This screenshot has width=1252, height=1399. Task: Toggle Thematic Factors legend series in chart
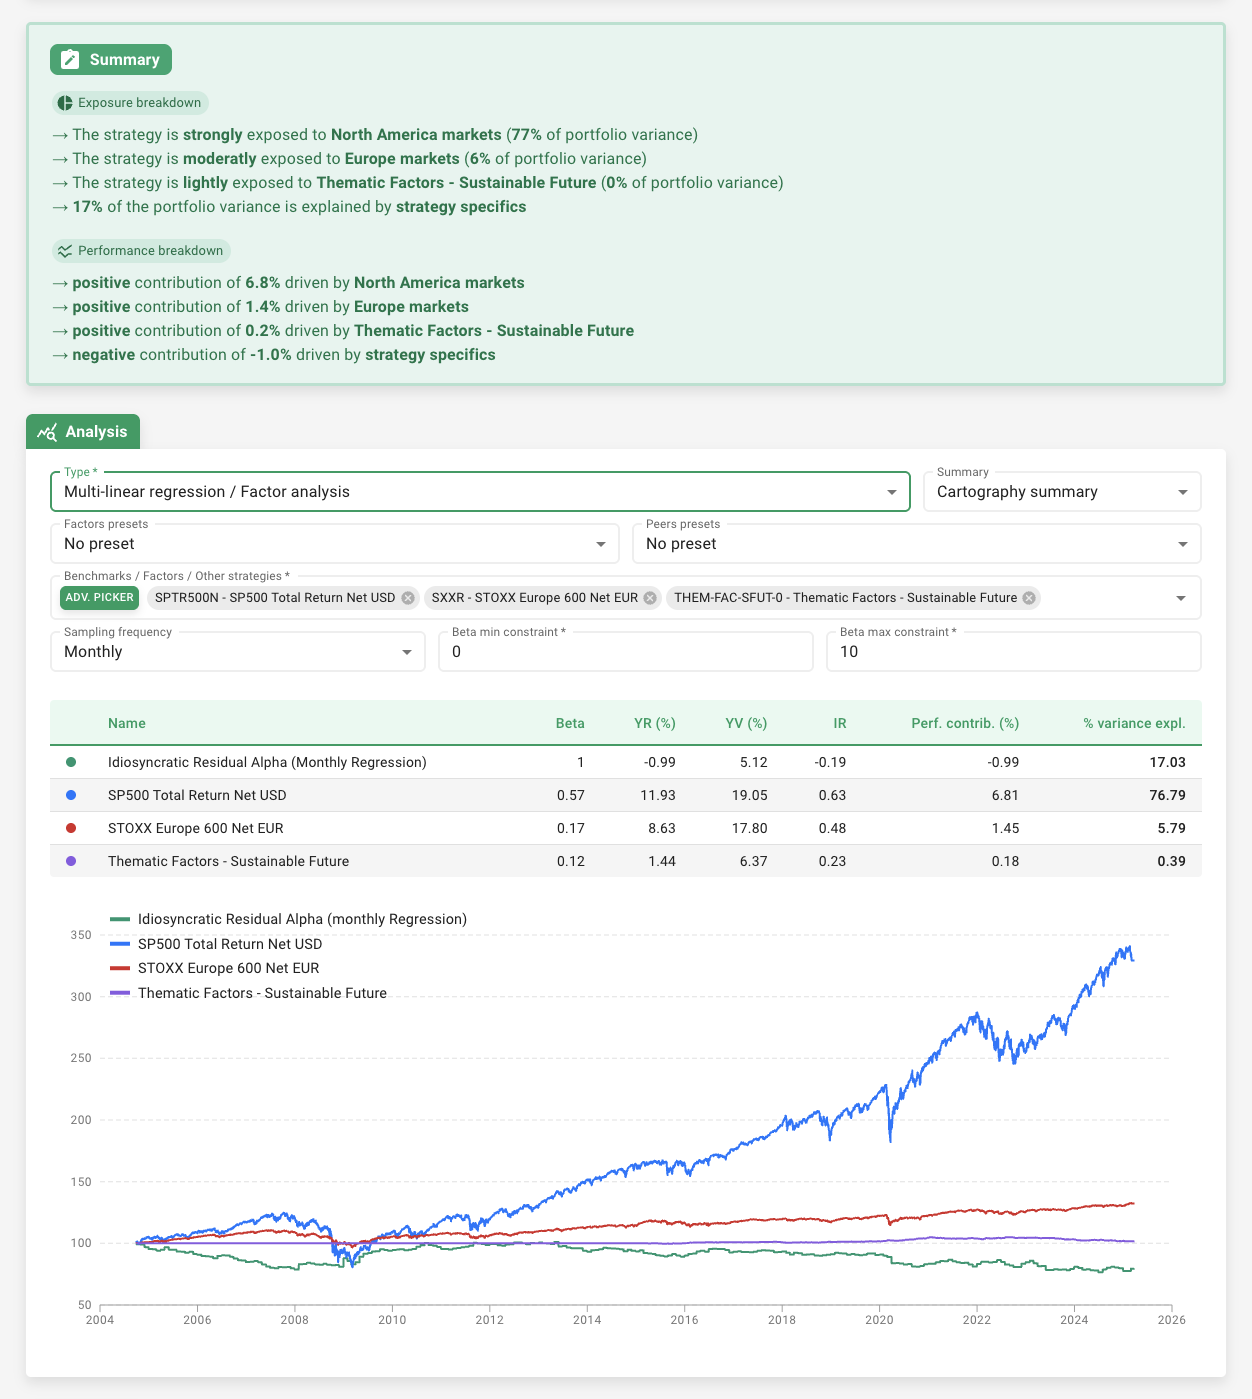pyautogui.click(x=248, y=993)
